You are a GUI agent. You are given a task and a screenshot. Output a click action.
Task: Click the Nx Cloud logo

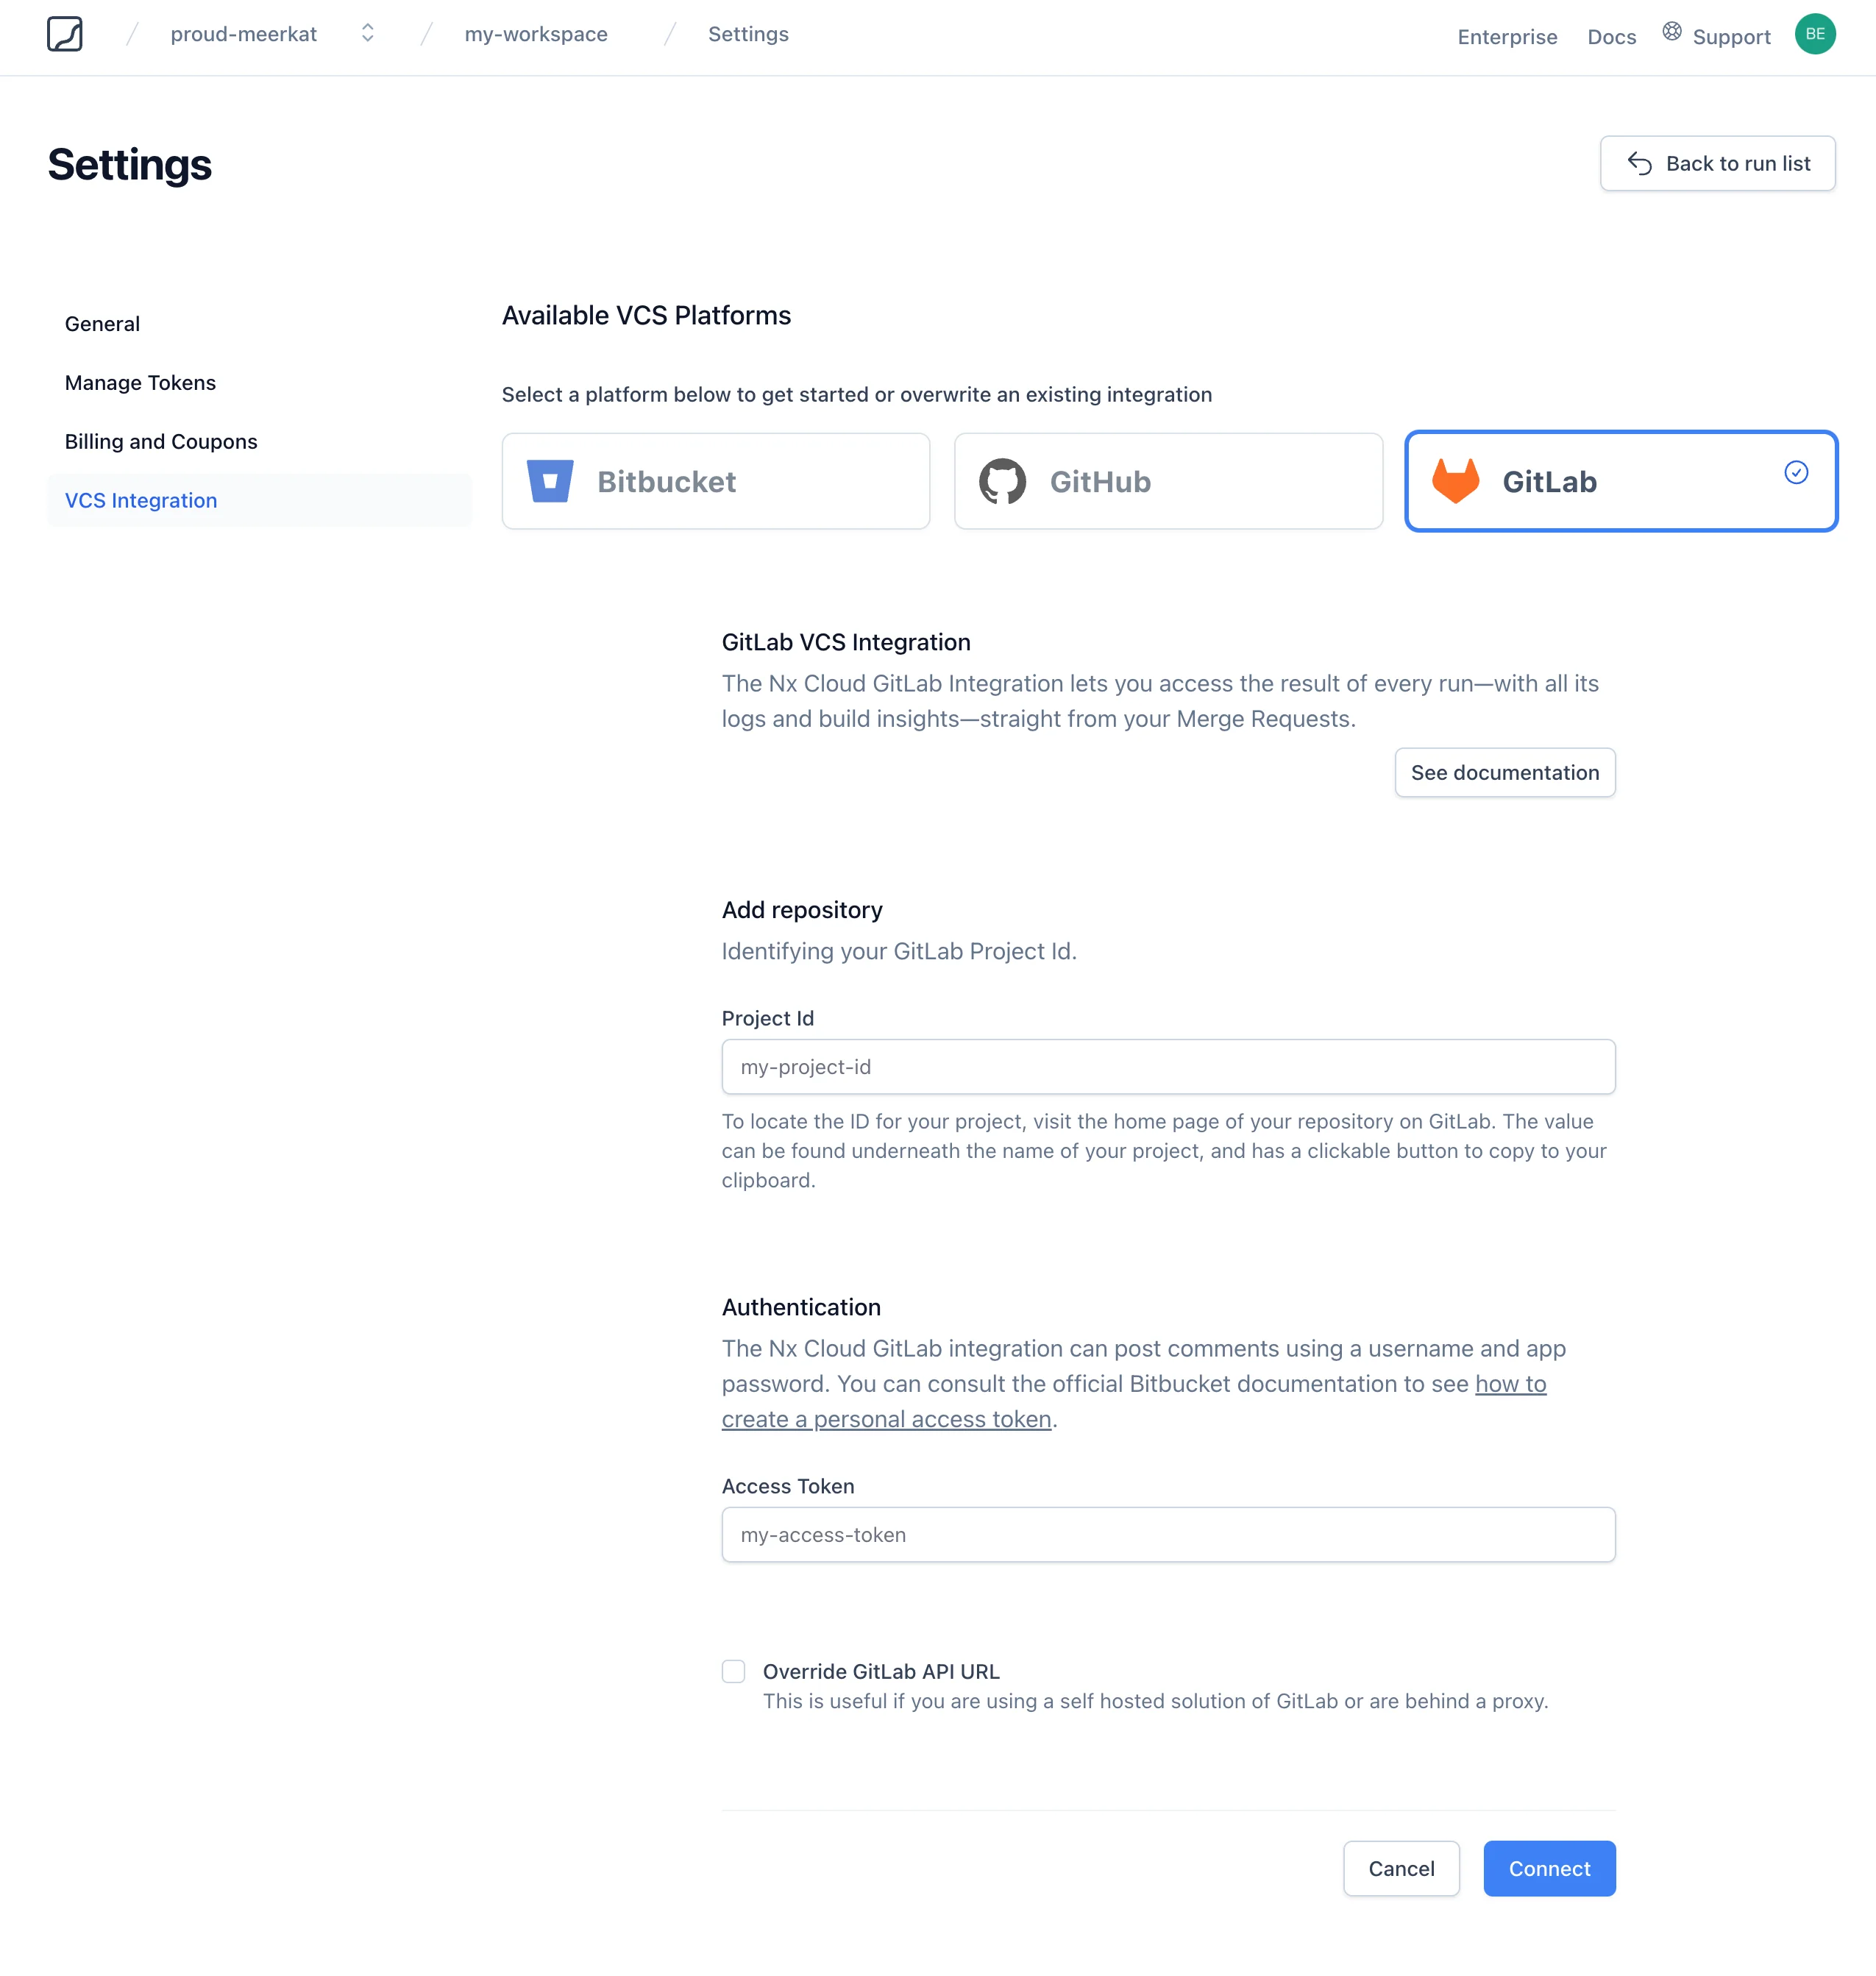64,33
